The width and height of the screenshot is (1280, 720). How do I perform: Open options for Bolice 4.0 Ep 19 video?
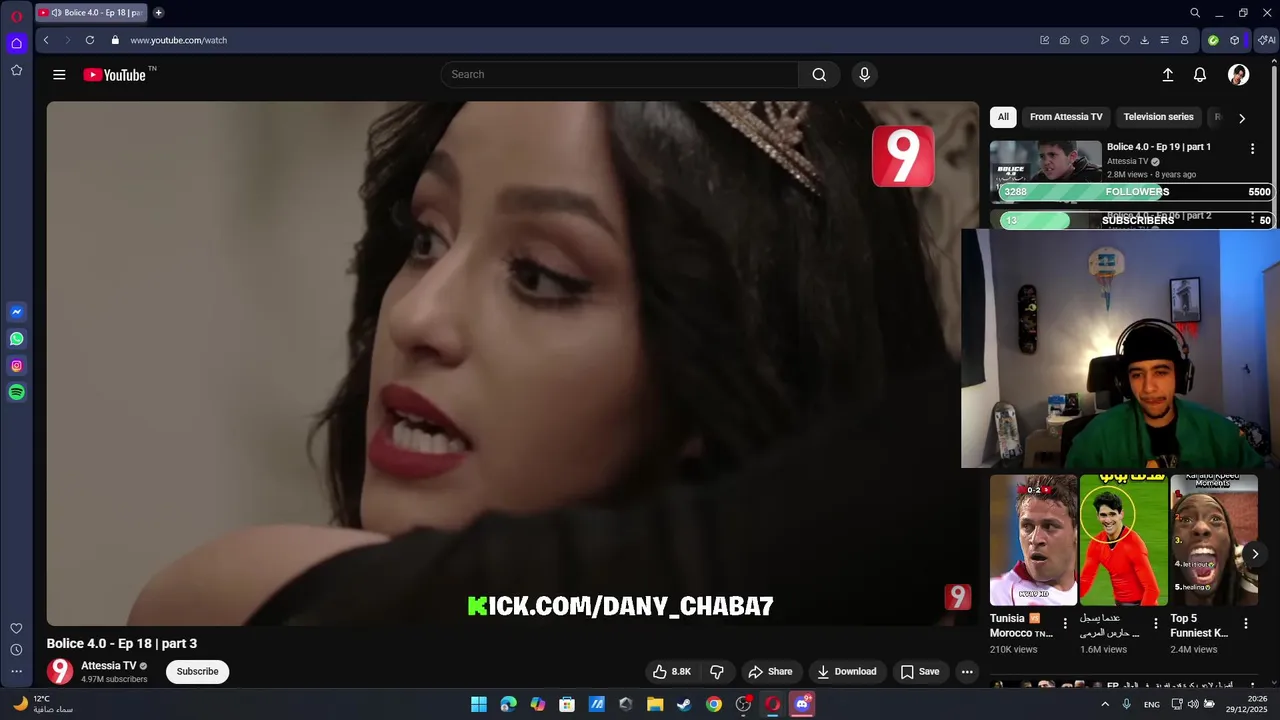tap(1252, 148)
